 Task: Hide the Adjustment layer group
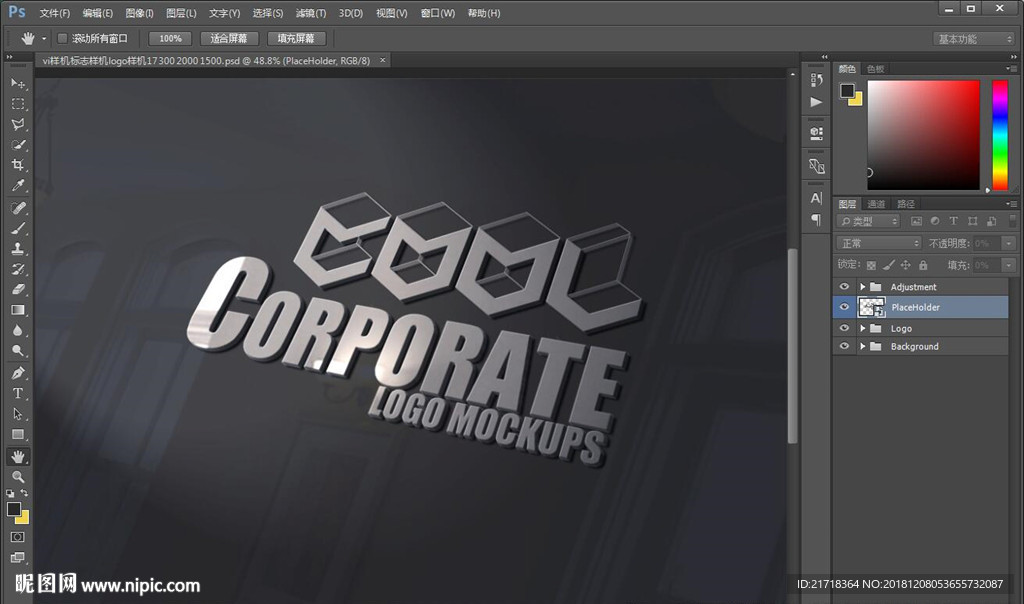(x=845, y=287)
